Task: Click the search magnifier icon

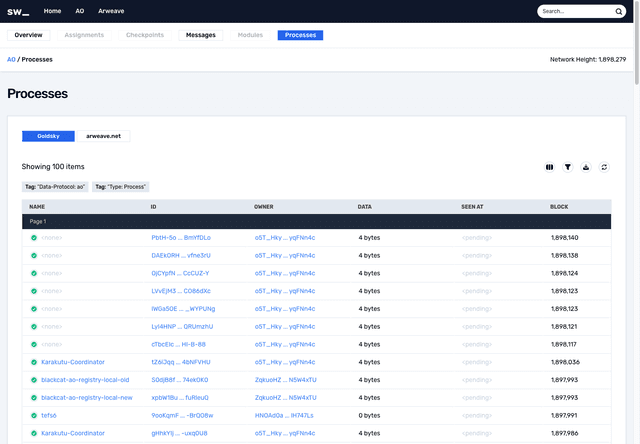Action: (618, 12)
